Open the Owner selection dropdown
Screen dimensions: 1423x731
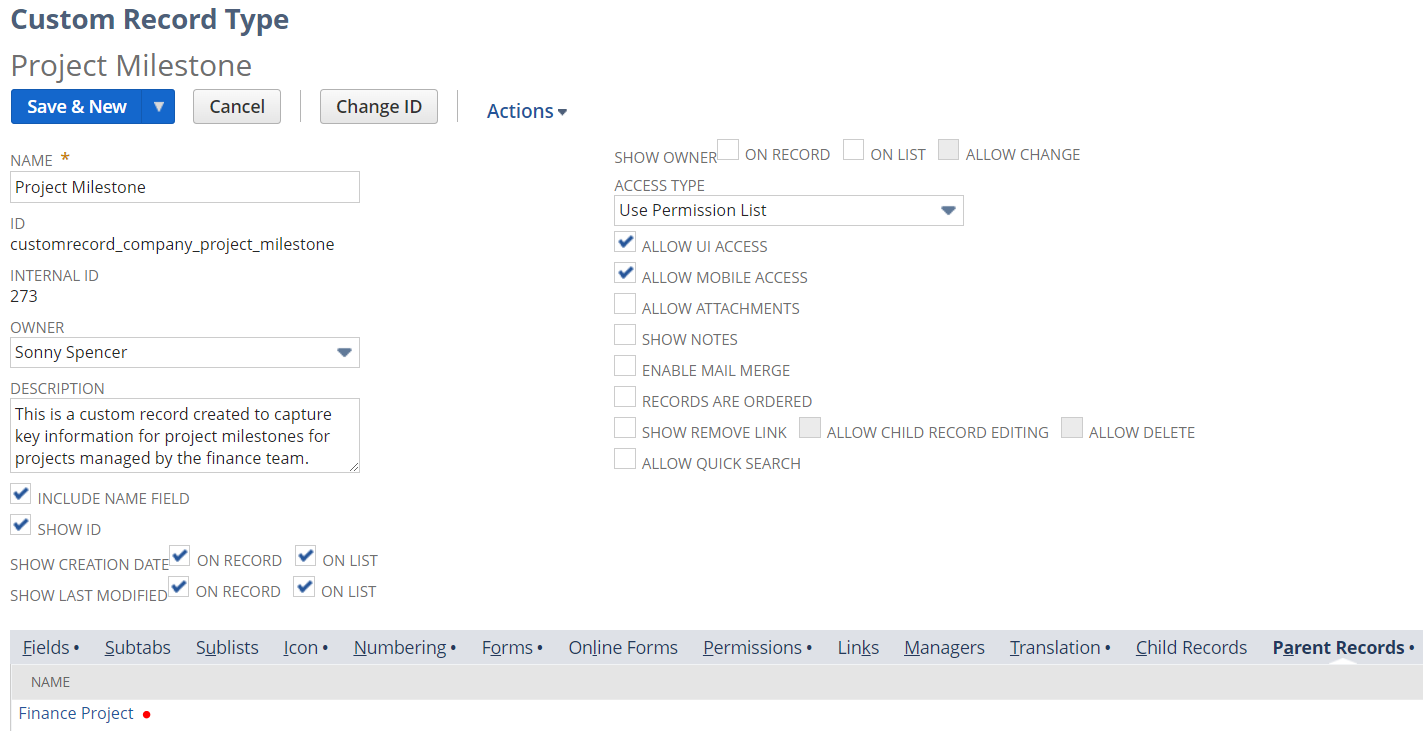point(344,352)
